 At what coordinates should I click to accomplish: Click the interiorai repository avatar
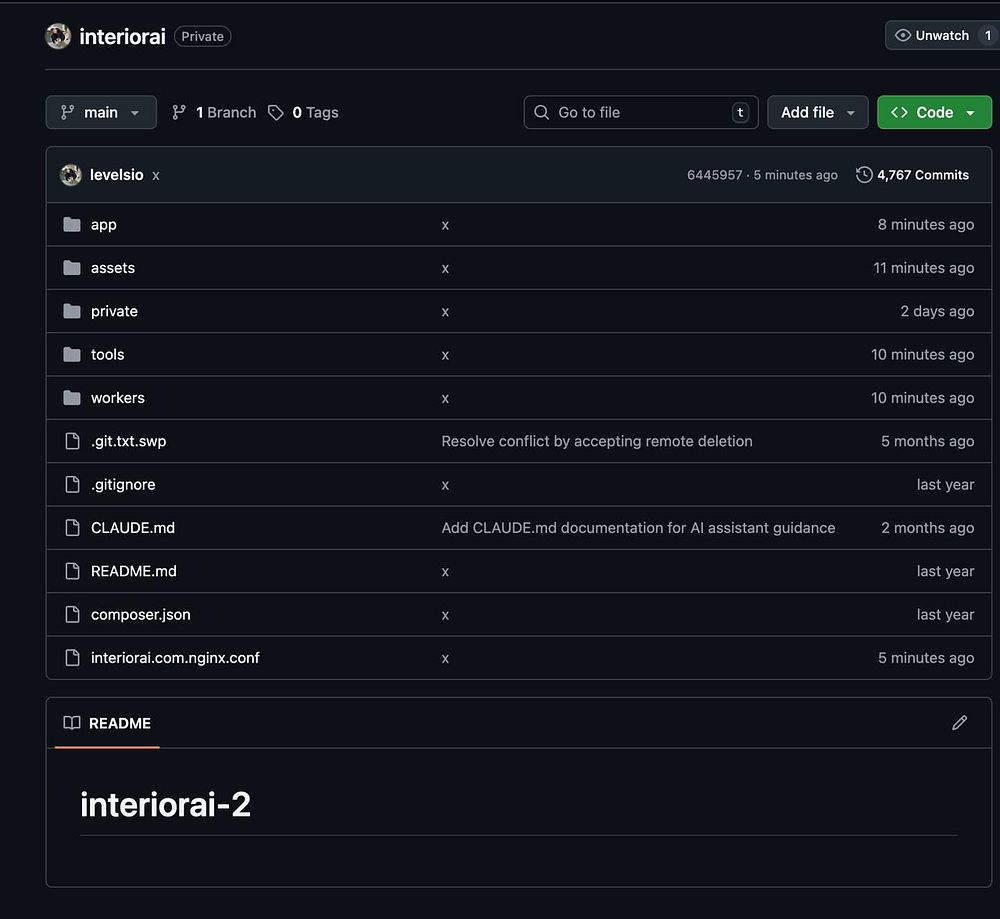[x=58, y=36]
